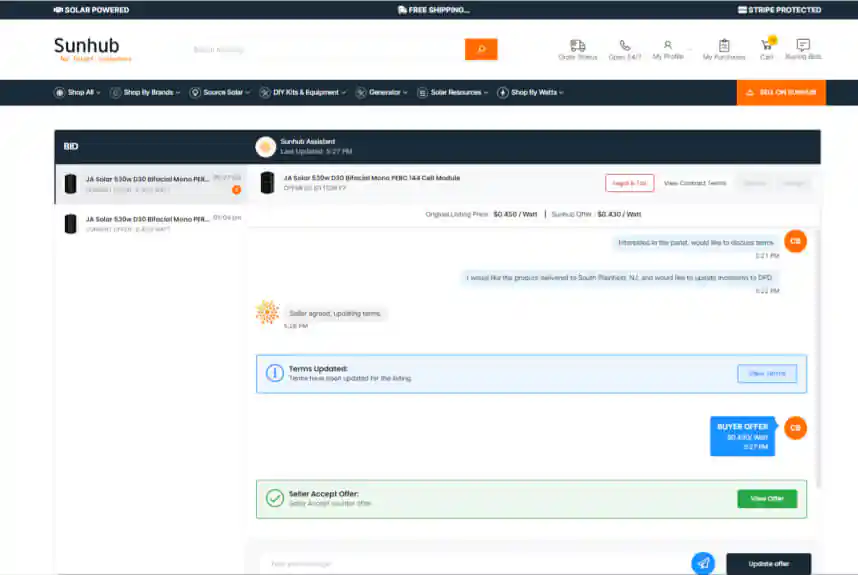The image size is (858, 575).
Task: Open the Buying Bids chat icon
Action: point(803,44)
